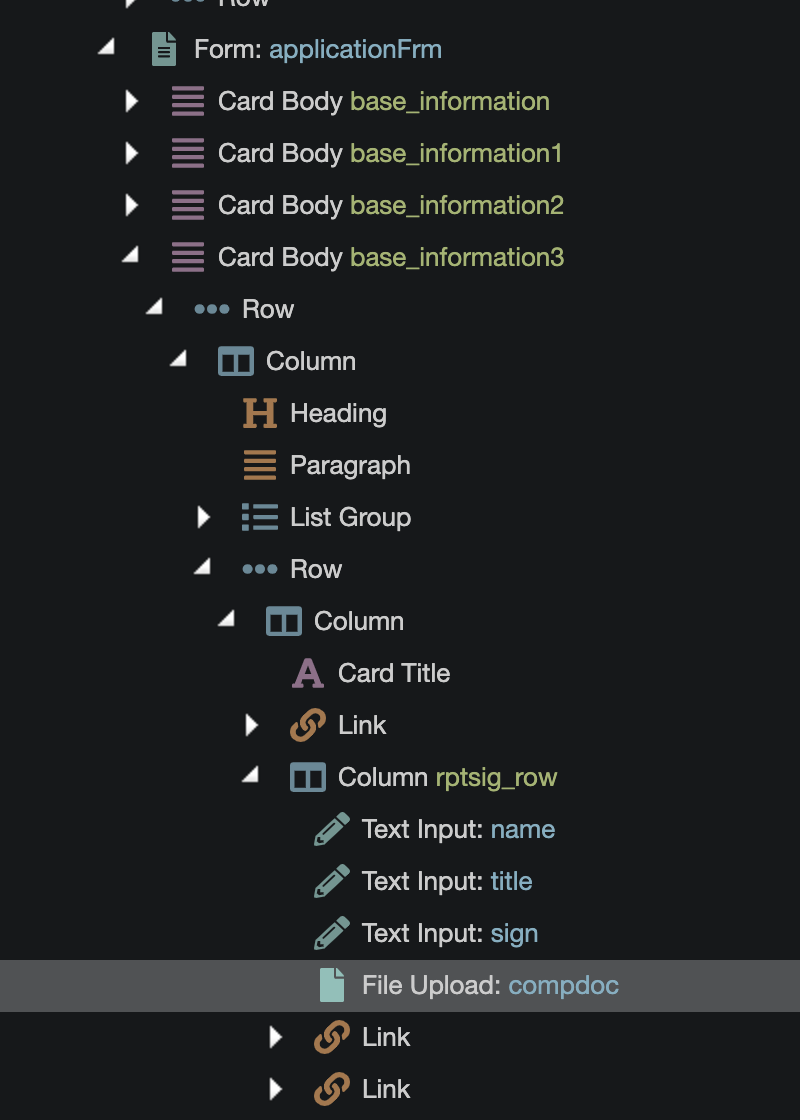Click Card Body base_information2 icon
800x1120 pixels.
[x=188, y=205]
